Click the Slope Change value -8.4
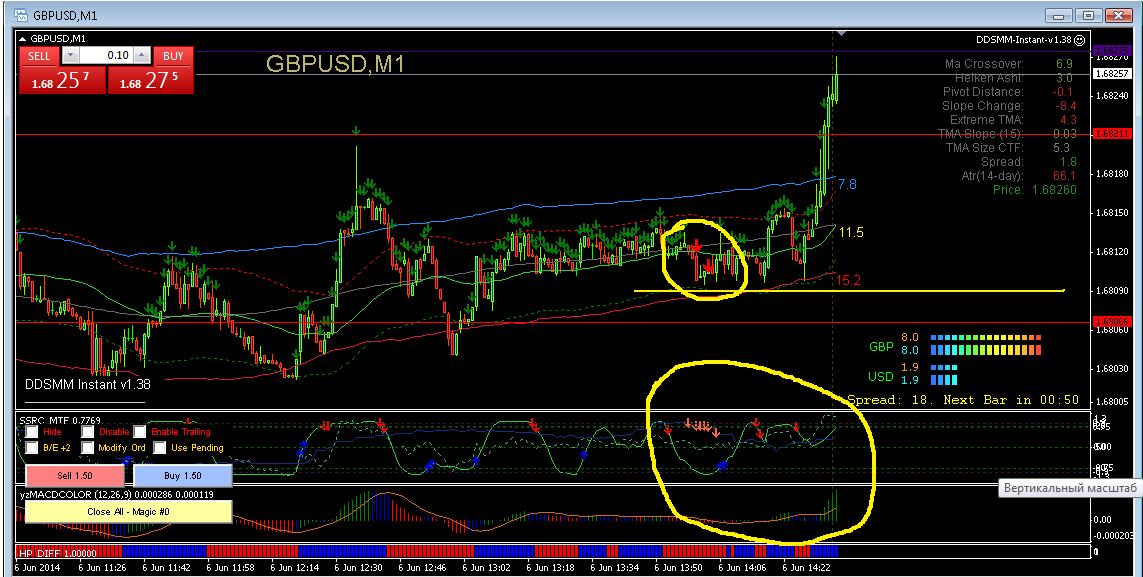This screenshot has width=1143, height=577. [1065, 106]
